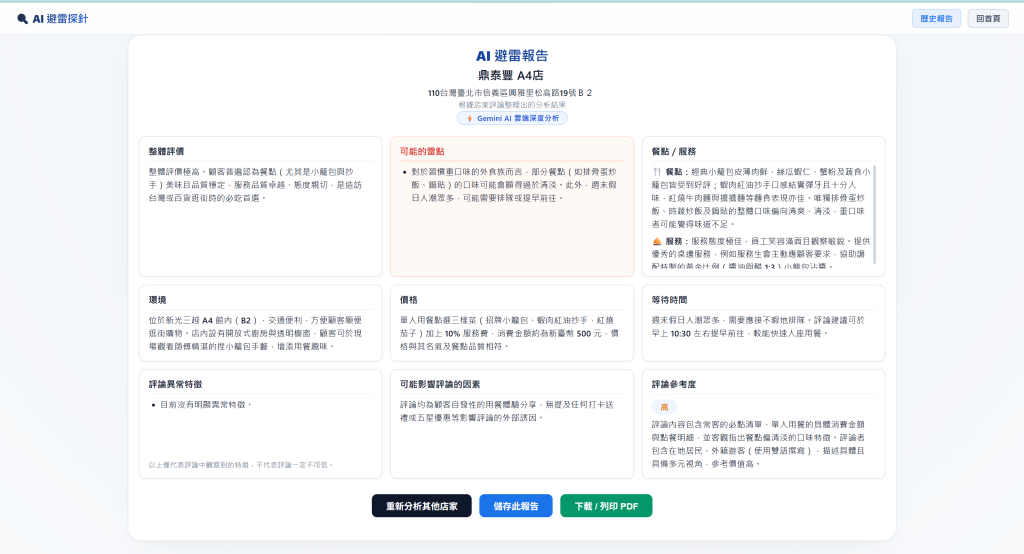Save report with 儲存此報告 button
The width and height of the screenshot is (1024, 554).
pos(516,506)
